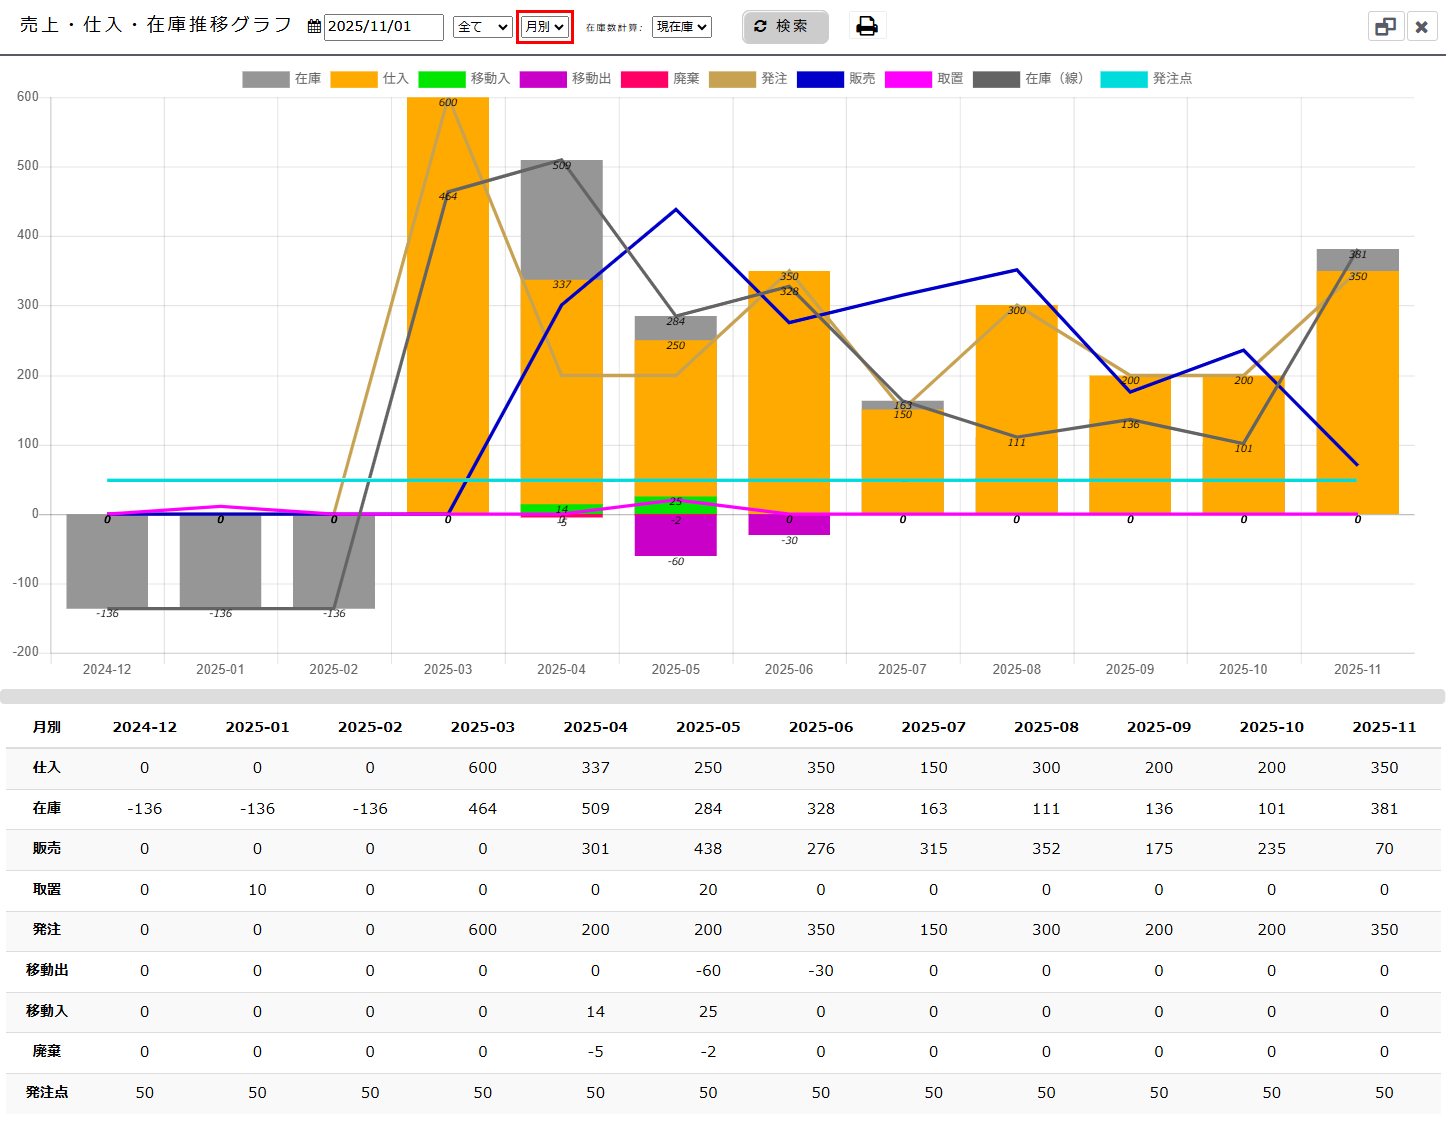The height and width of the screenshot is (1130, 1446).
Task: Select the 2025-11 table column header
Action: tap(1384, 727)
